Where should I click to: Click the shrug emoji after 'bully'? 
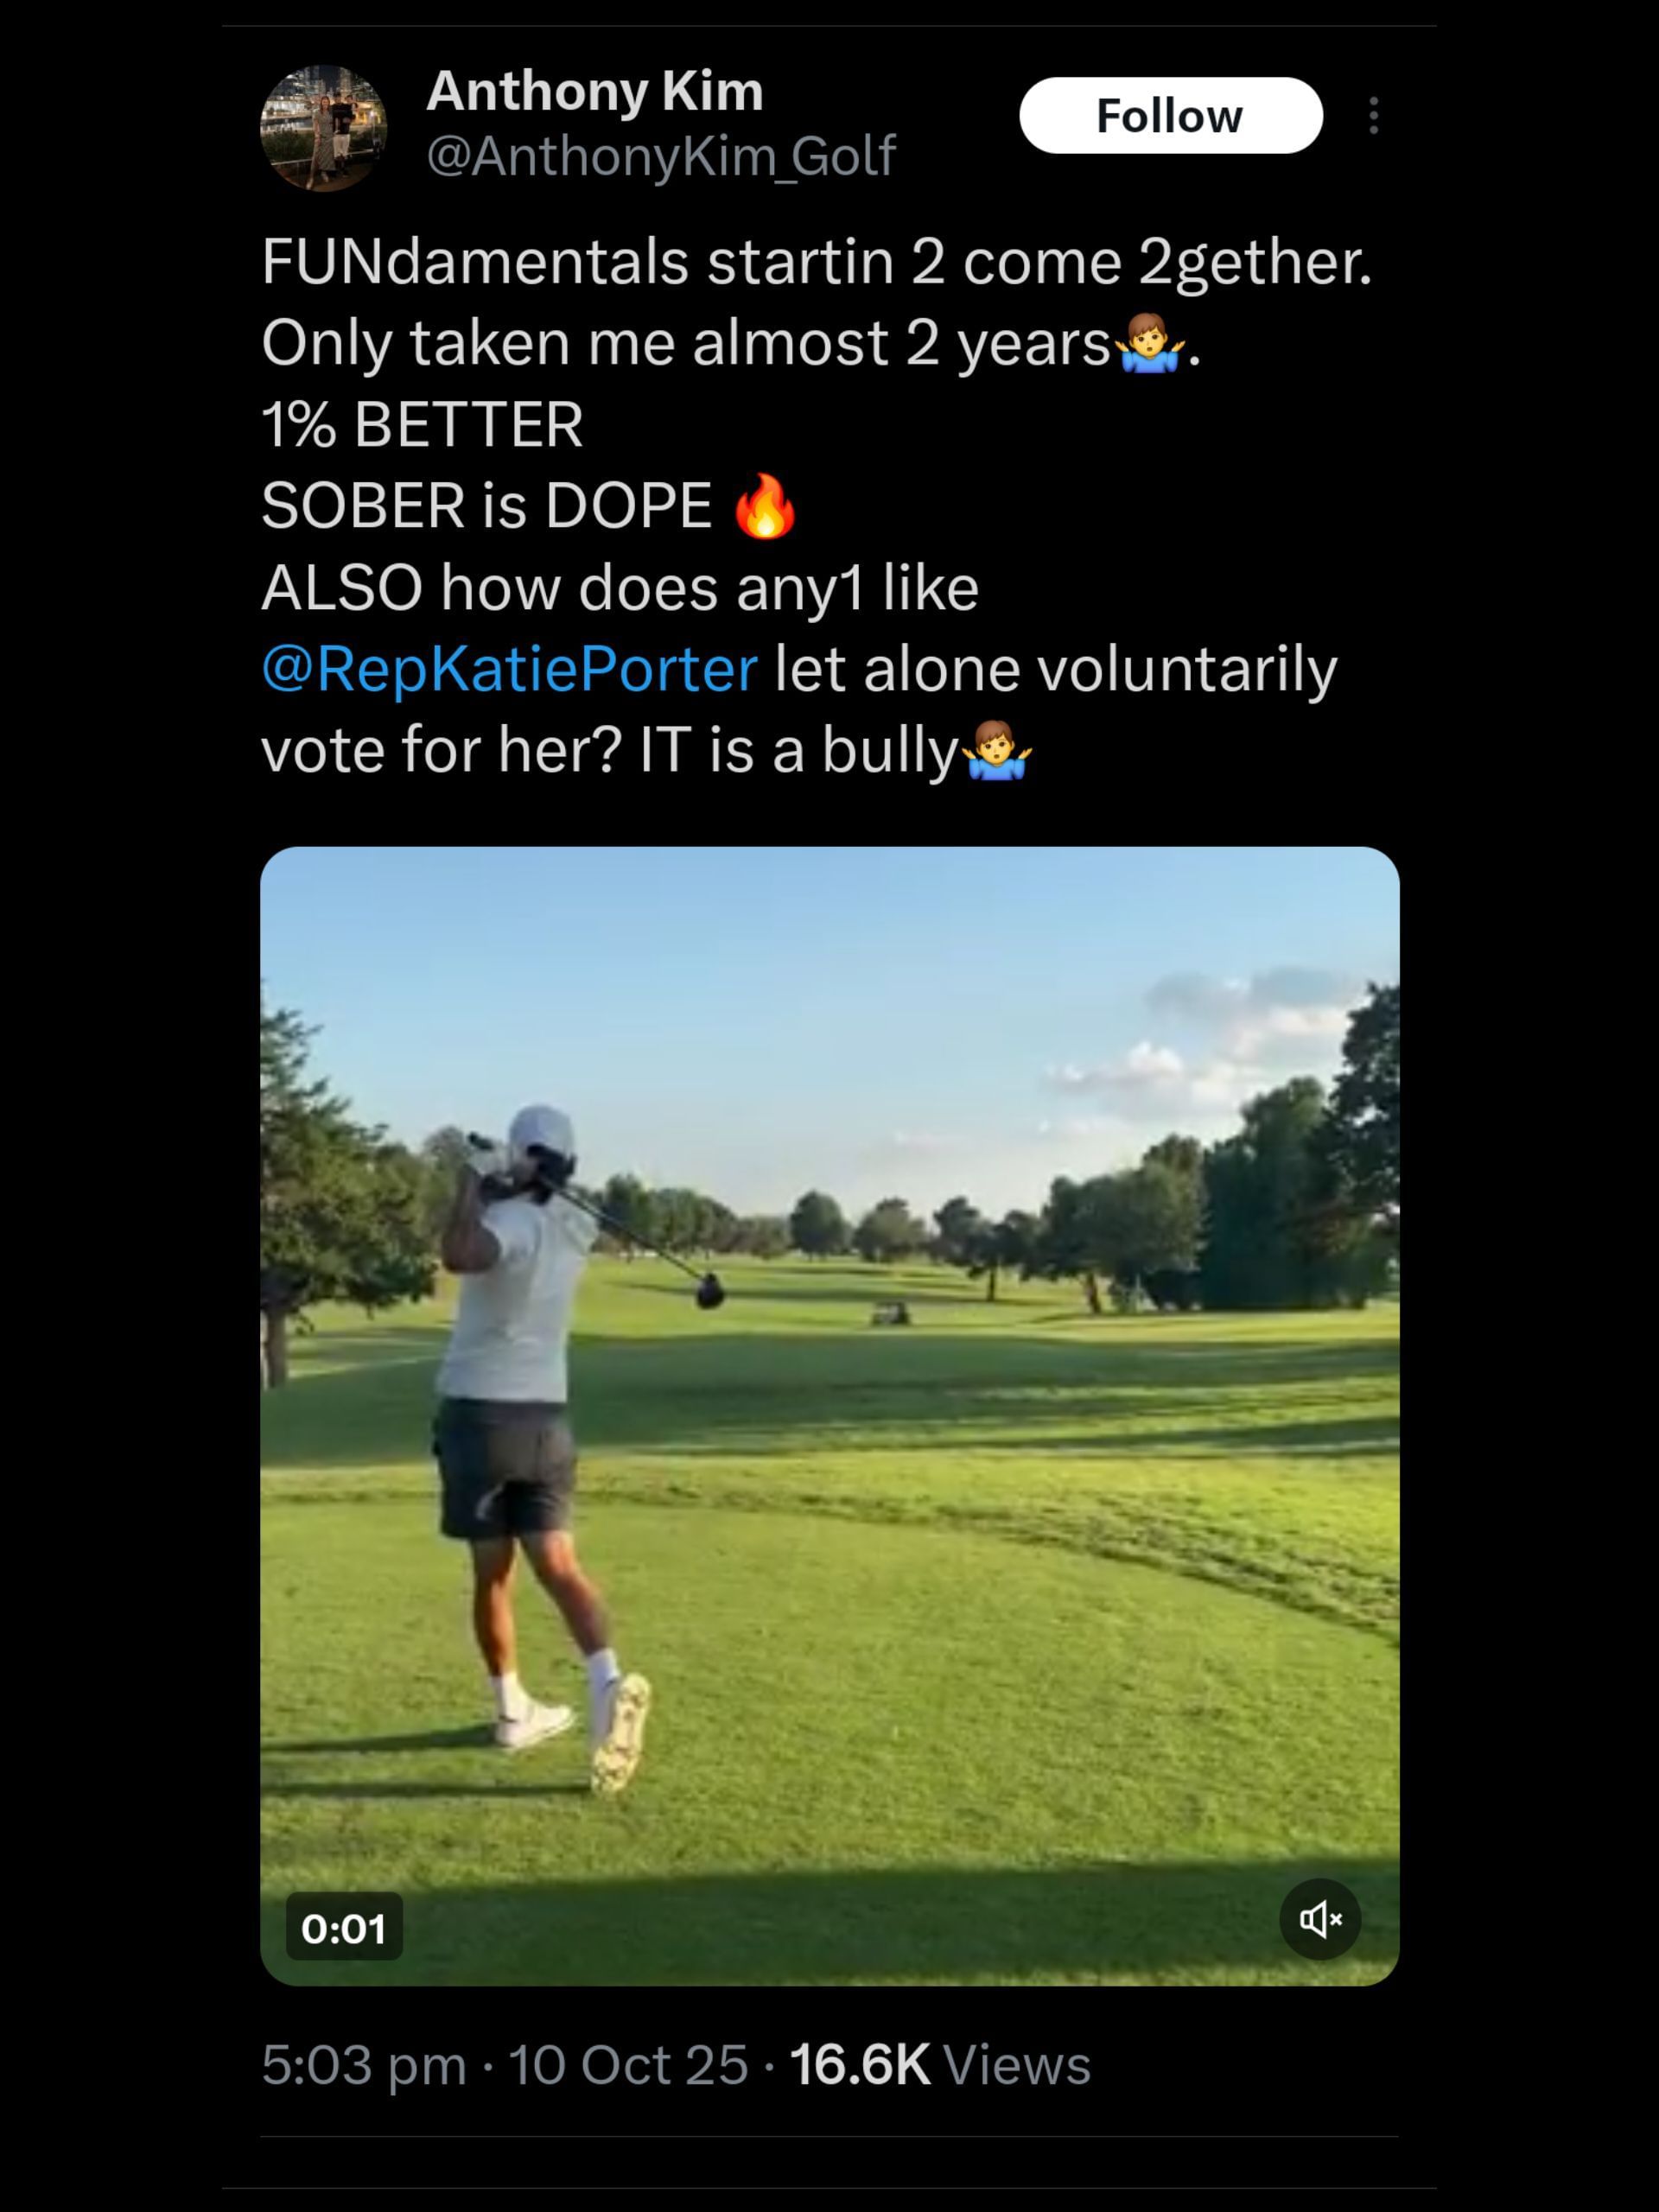(x=997, y=750)
